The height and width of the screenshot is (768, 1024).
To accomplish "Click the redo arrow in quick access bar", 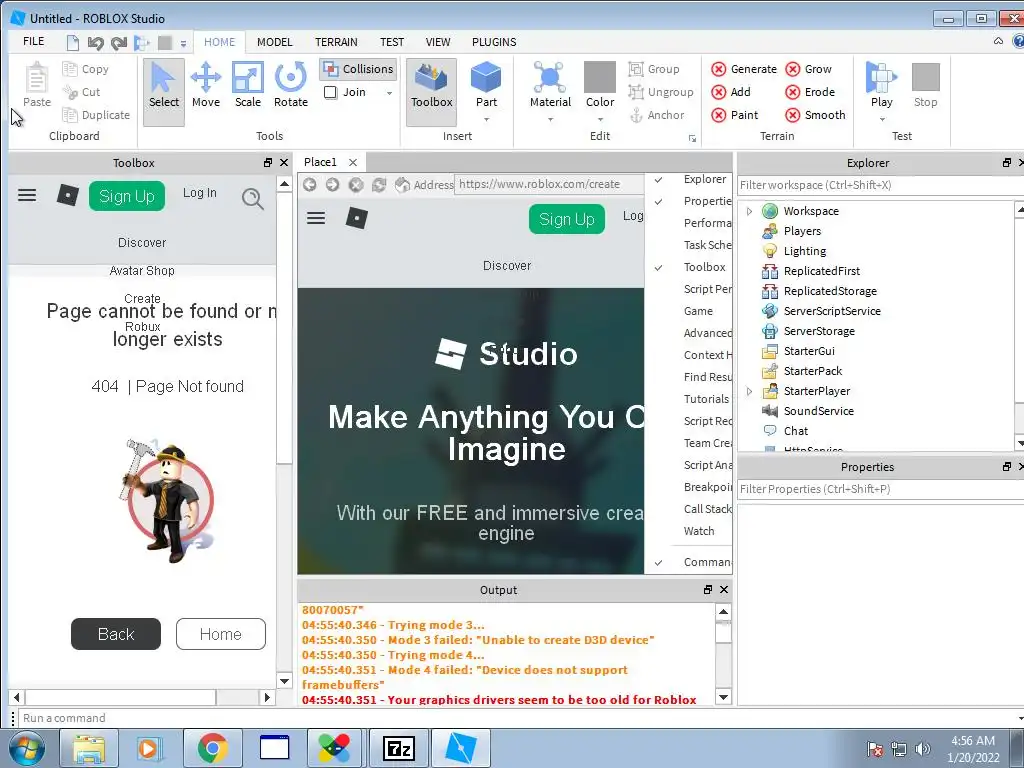I will tap(119, 43).
